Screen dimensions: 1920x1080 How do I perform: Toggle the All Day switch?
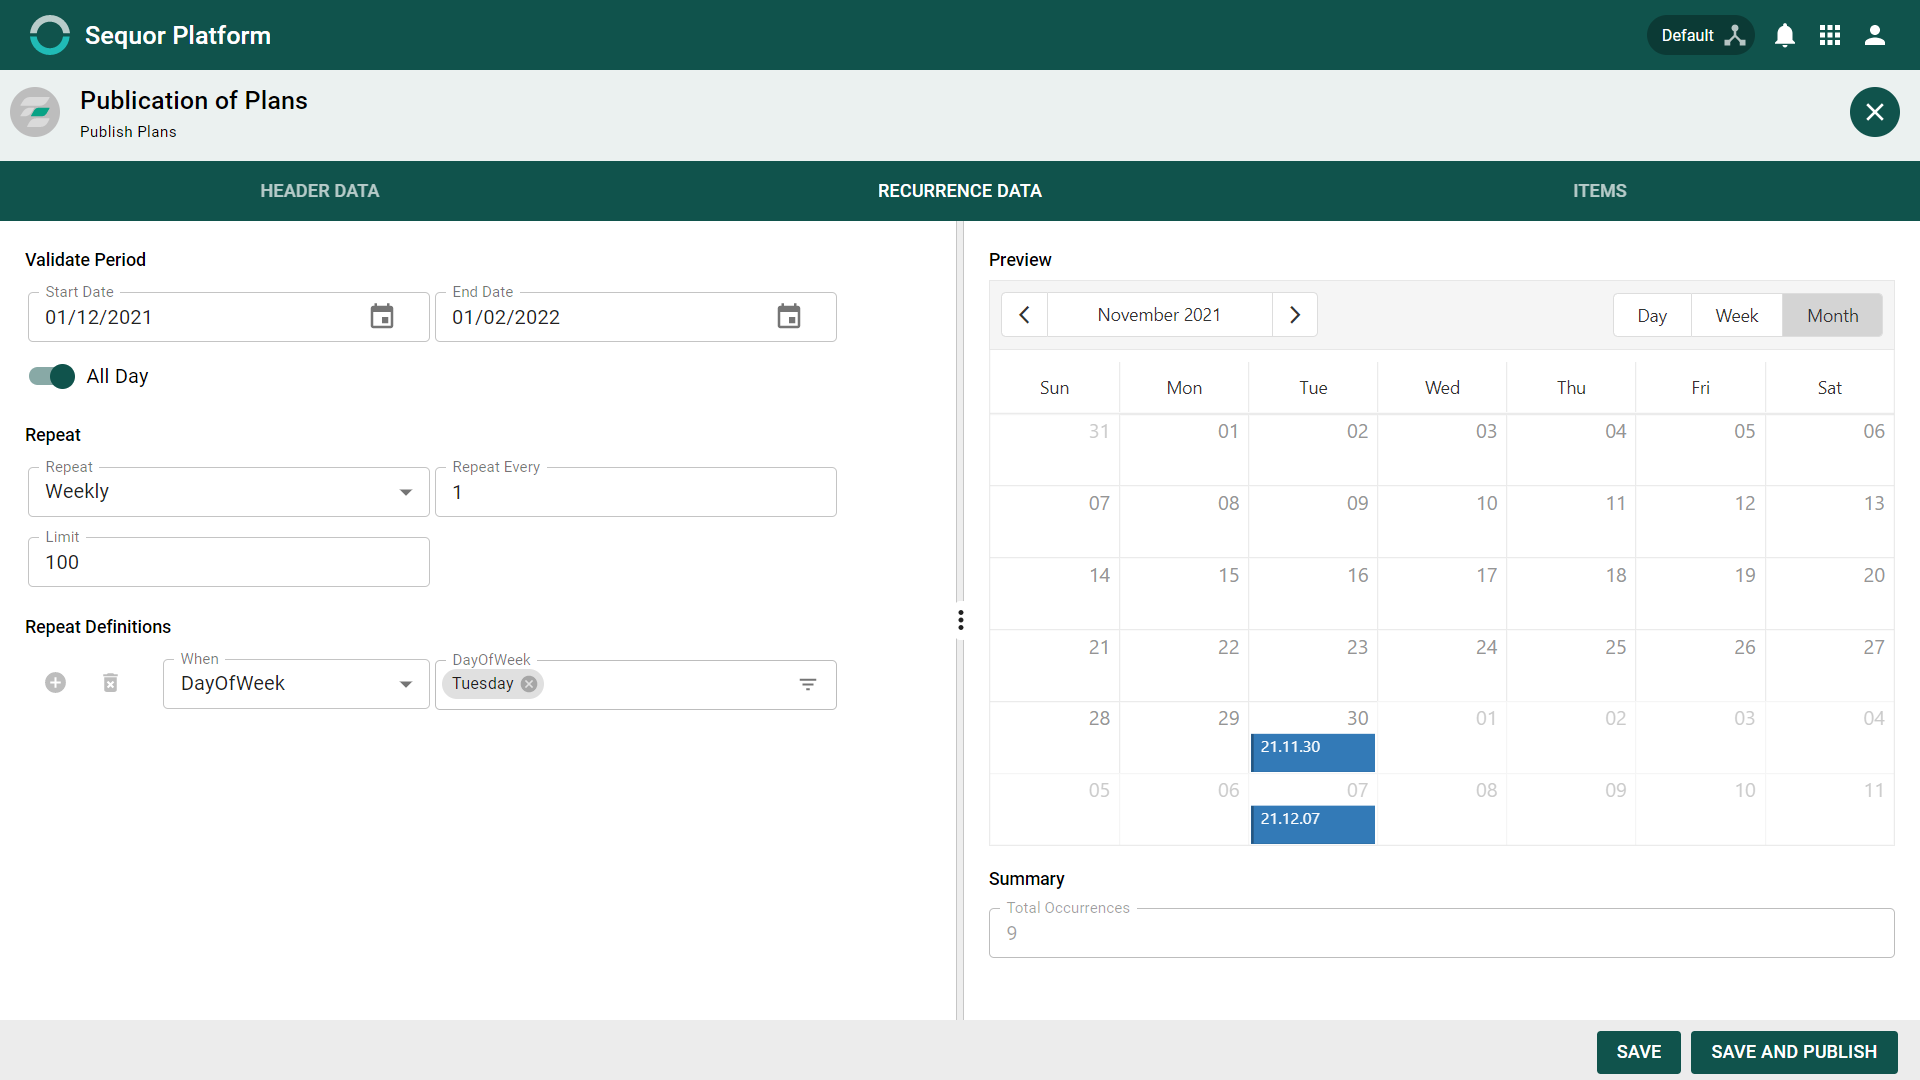[52, 376]
